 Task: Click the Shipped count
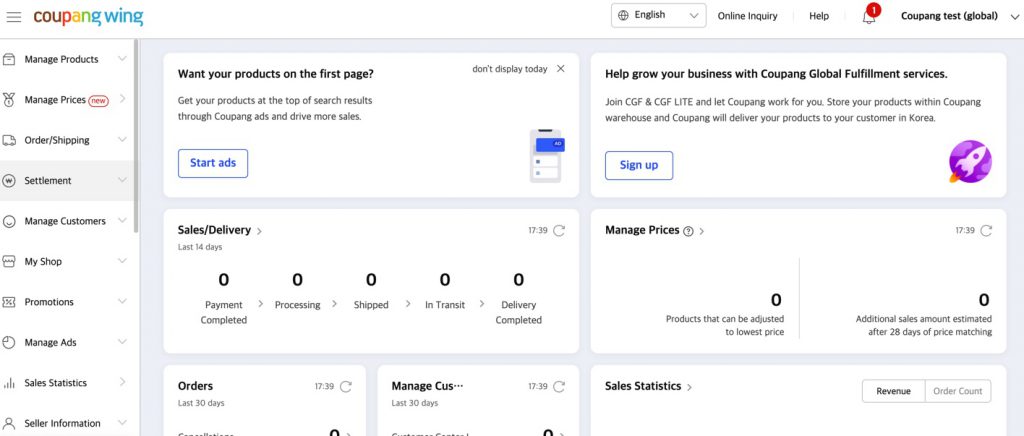click(x=371, y=280)
